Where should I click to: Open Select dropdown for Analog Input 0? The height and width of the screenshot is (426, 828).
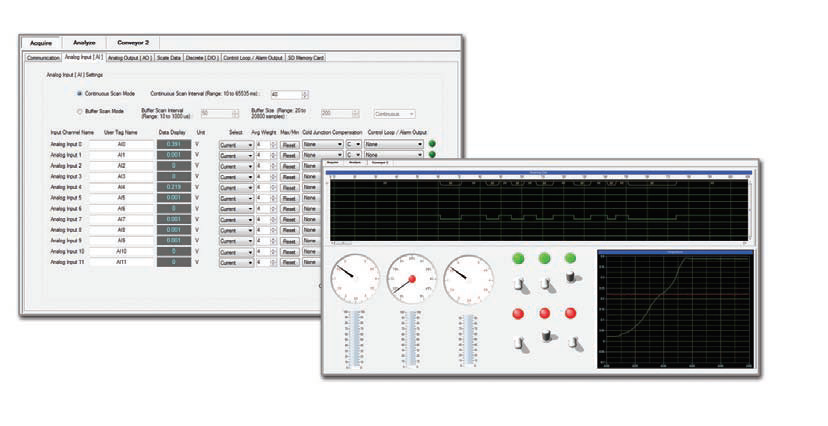coord(236,144)
